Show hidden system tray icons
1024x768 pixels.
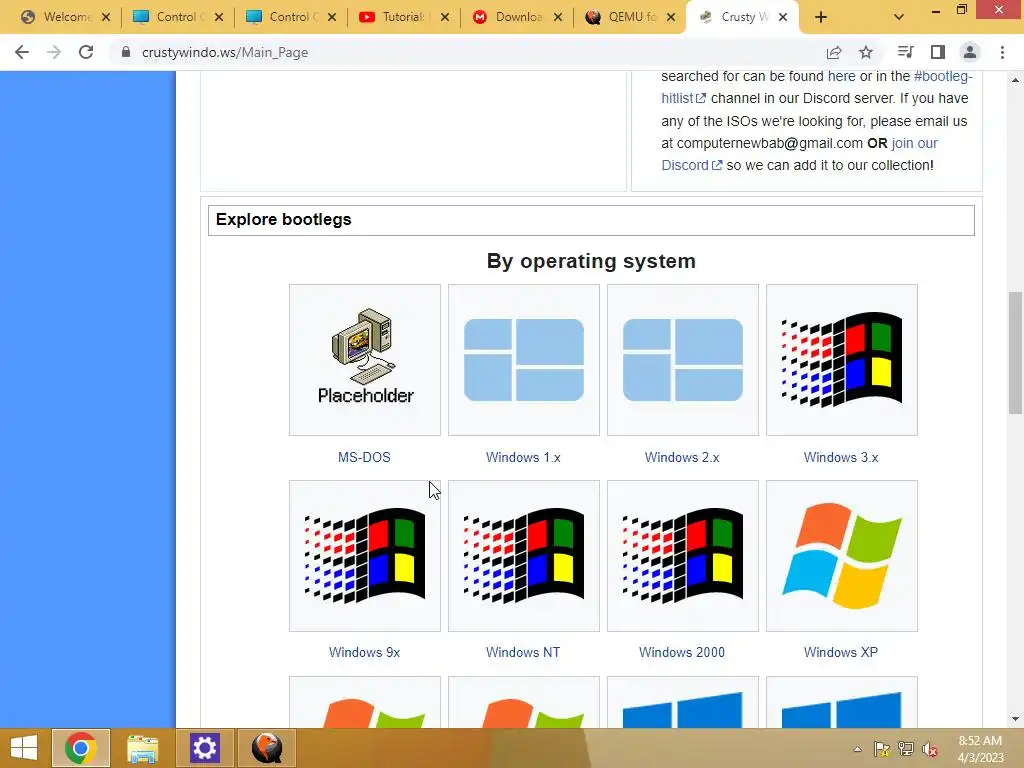point(857,749)
